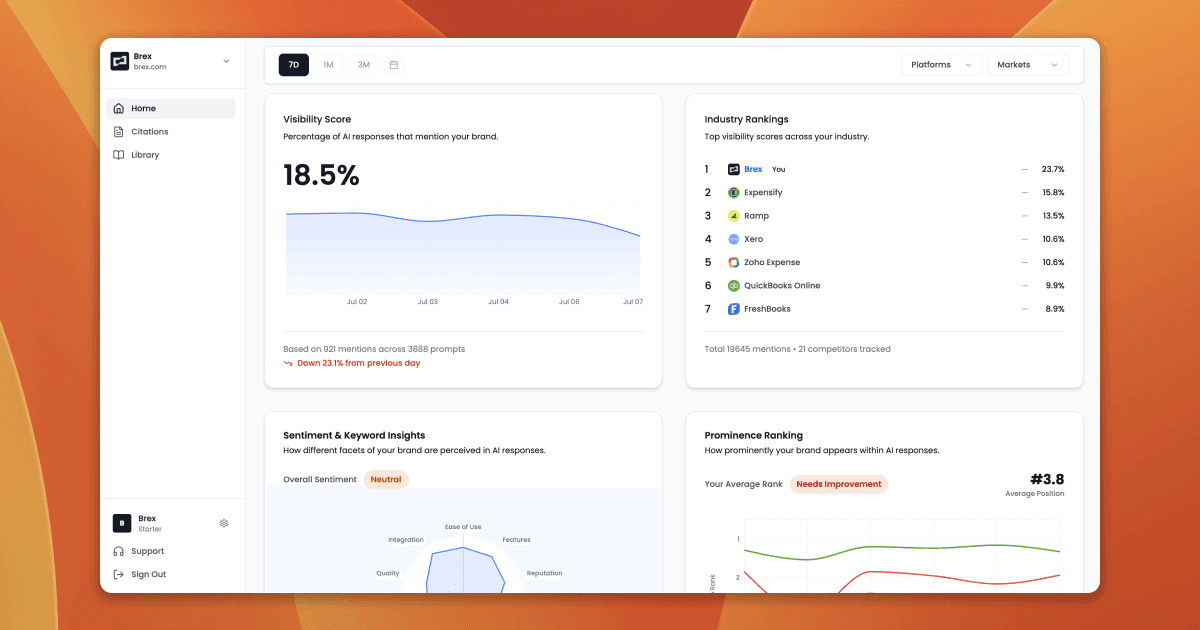Open the Platforms dropdown
The width and height of the screenshot is (1200, 630).
tap(941, 65)
